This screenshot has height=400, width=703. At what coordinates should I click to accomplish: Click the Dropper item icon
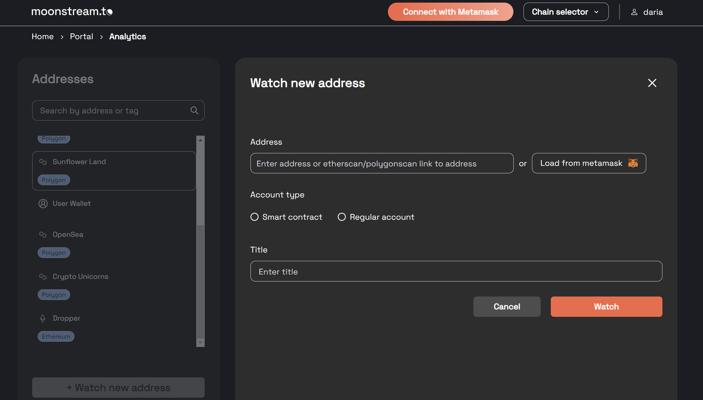tap(43, 318)
